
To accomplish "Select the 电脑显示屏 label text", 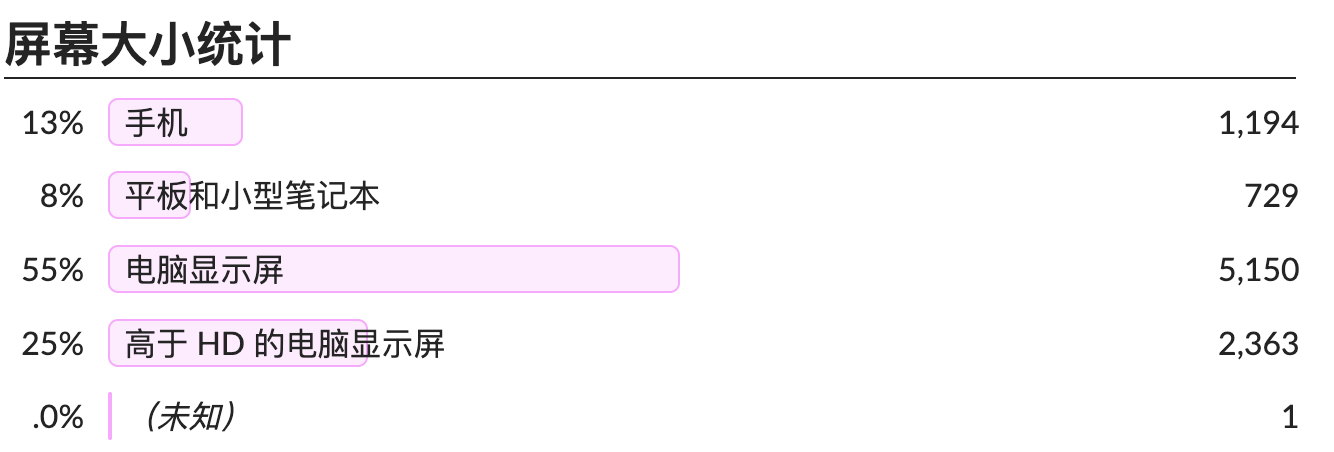I will [205, 270].
